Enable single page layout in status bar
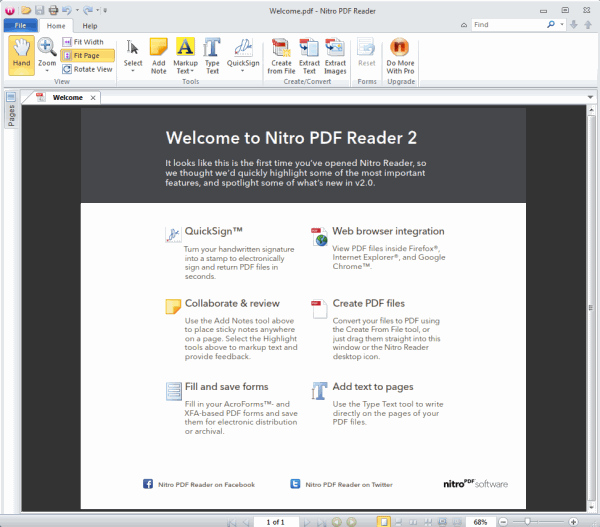The height and width of the screenshot is (527, 600). pos(383,521)
